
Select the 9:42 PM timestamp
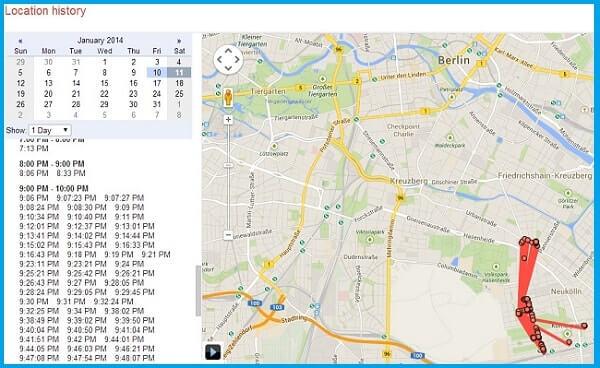pyautogui.click(x=82, y=339)
